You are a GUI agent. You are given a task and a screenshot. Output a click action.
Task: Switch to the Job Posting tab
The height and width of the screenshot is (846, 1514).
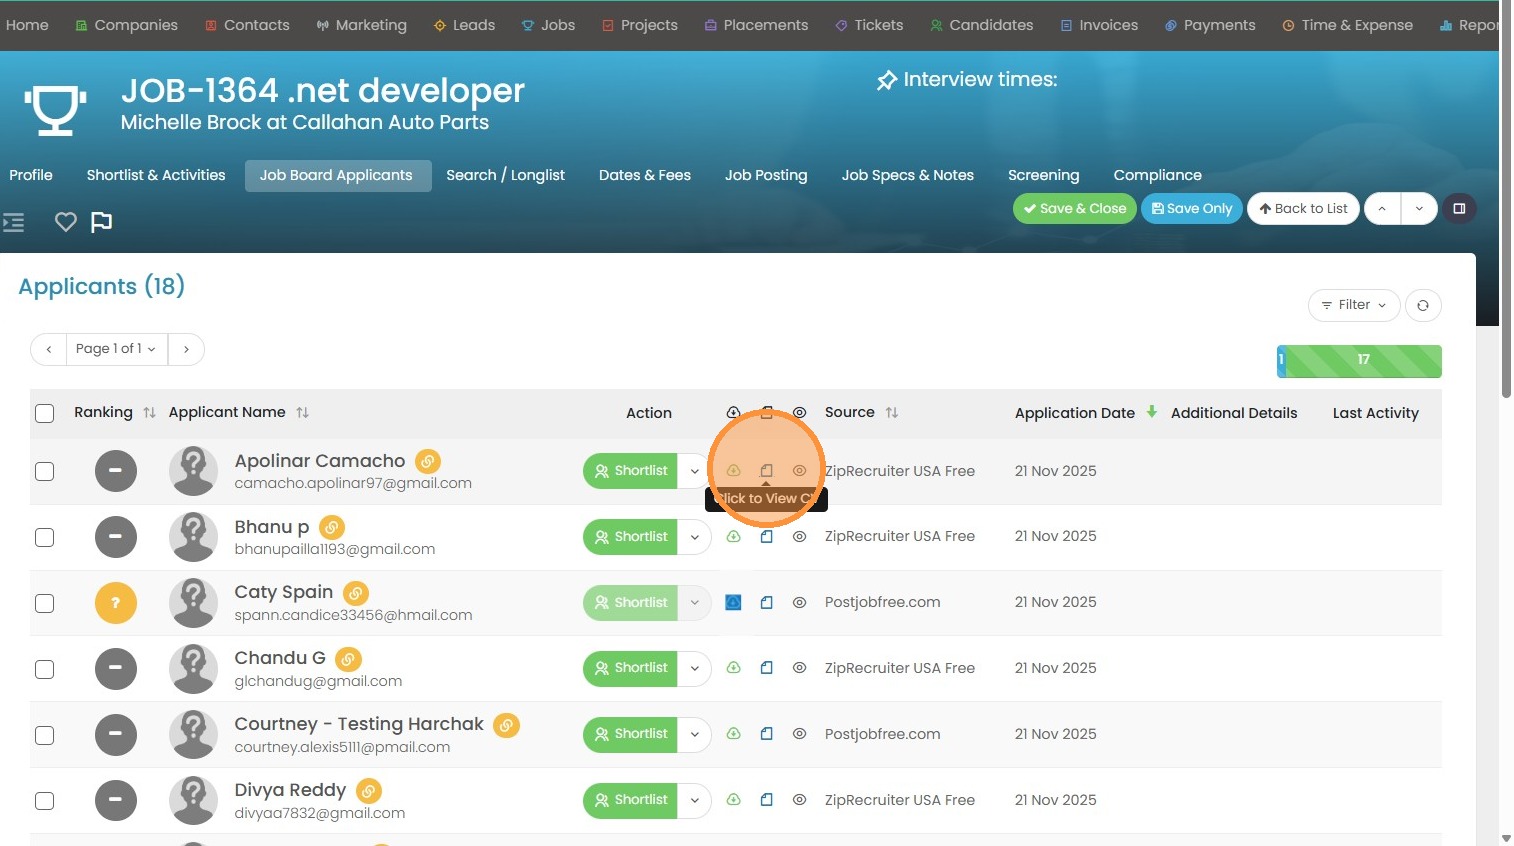pyautogui.click(x=766, y=175)
